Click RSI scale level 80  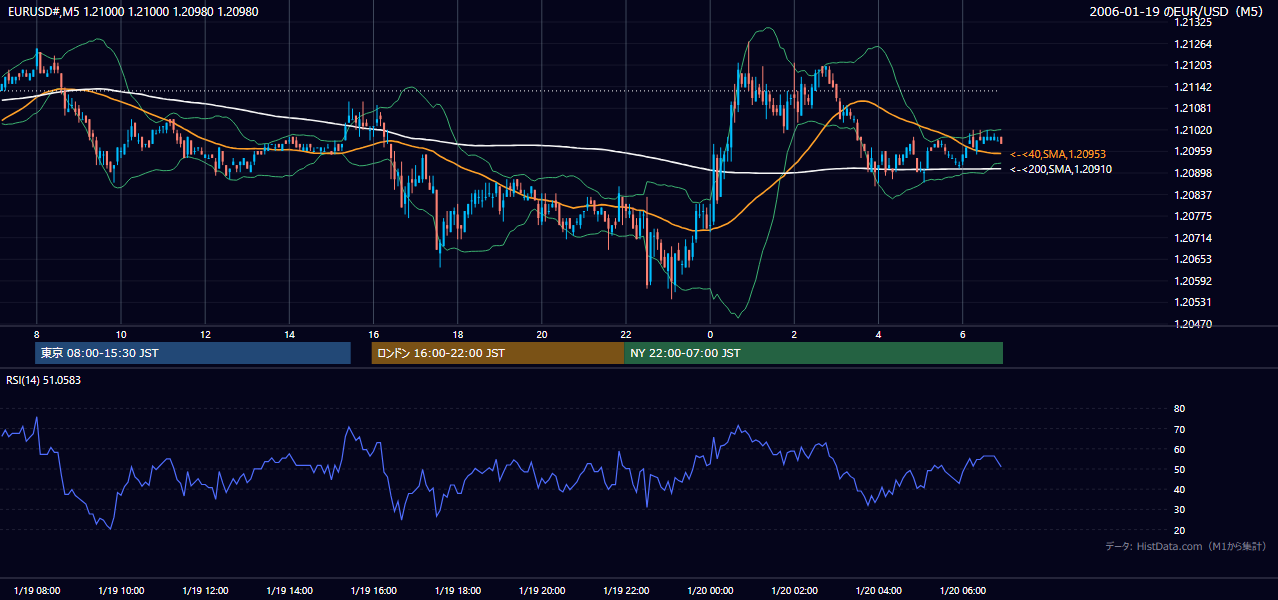coord(1179,409)
